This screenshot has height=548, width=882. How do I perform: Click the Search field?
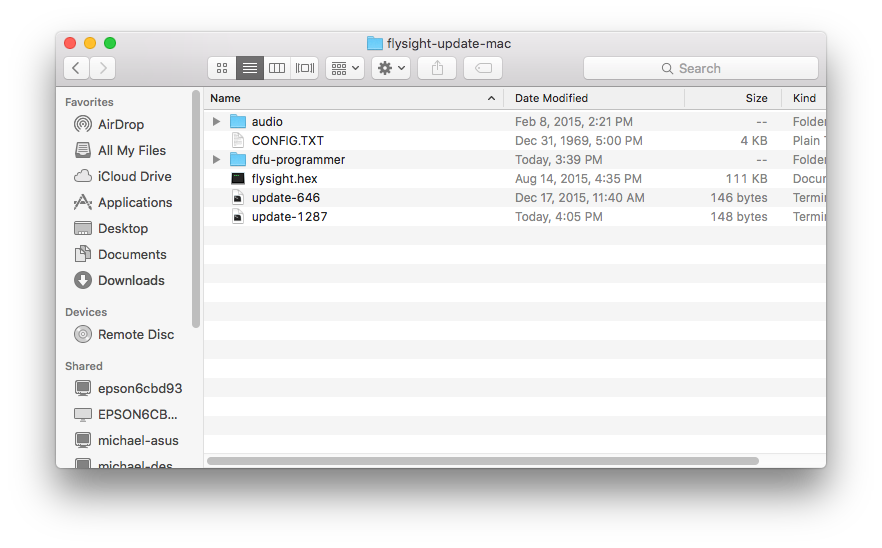click(x=700, y=68)
